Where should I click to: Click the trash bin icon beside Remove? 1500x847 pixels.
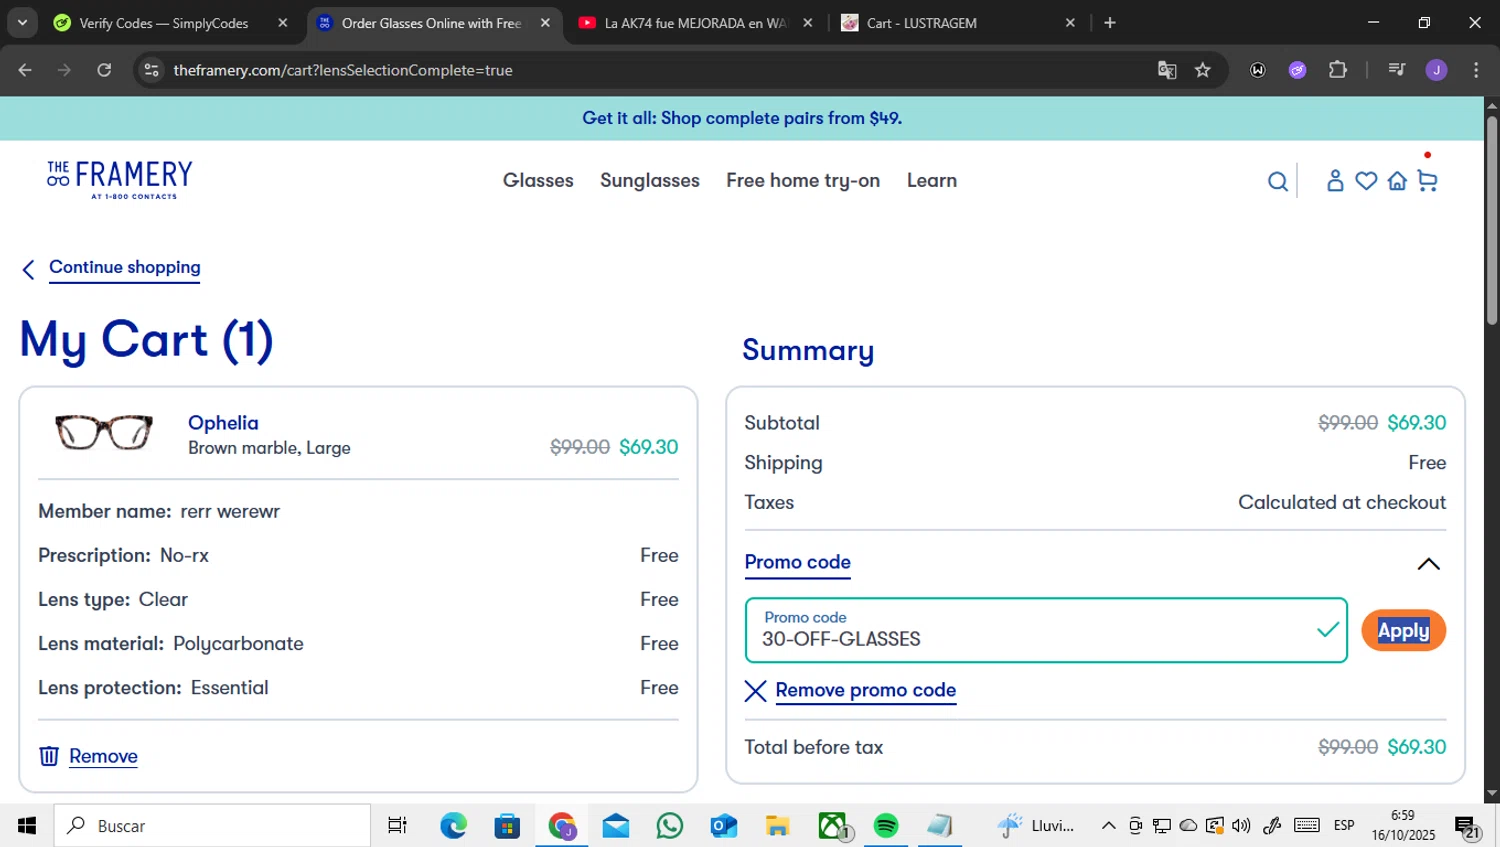click(x=49, y=756)
